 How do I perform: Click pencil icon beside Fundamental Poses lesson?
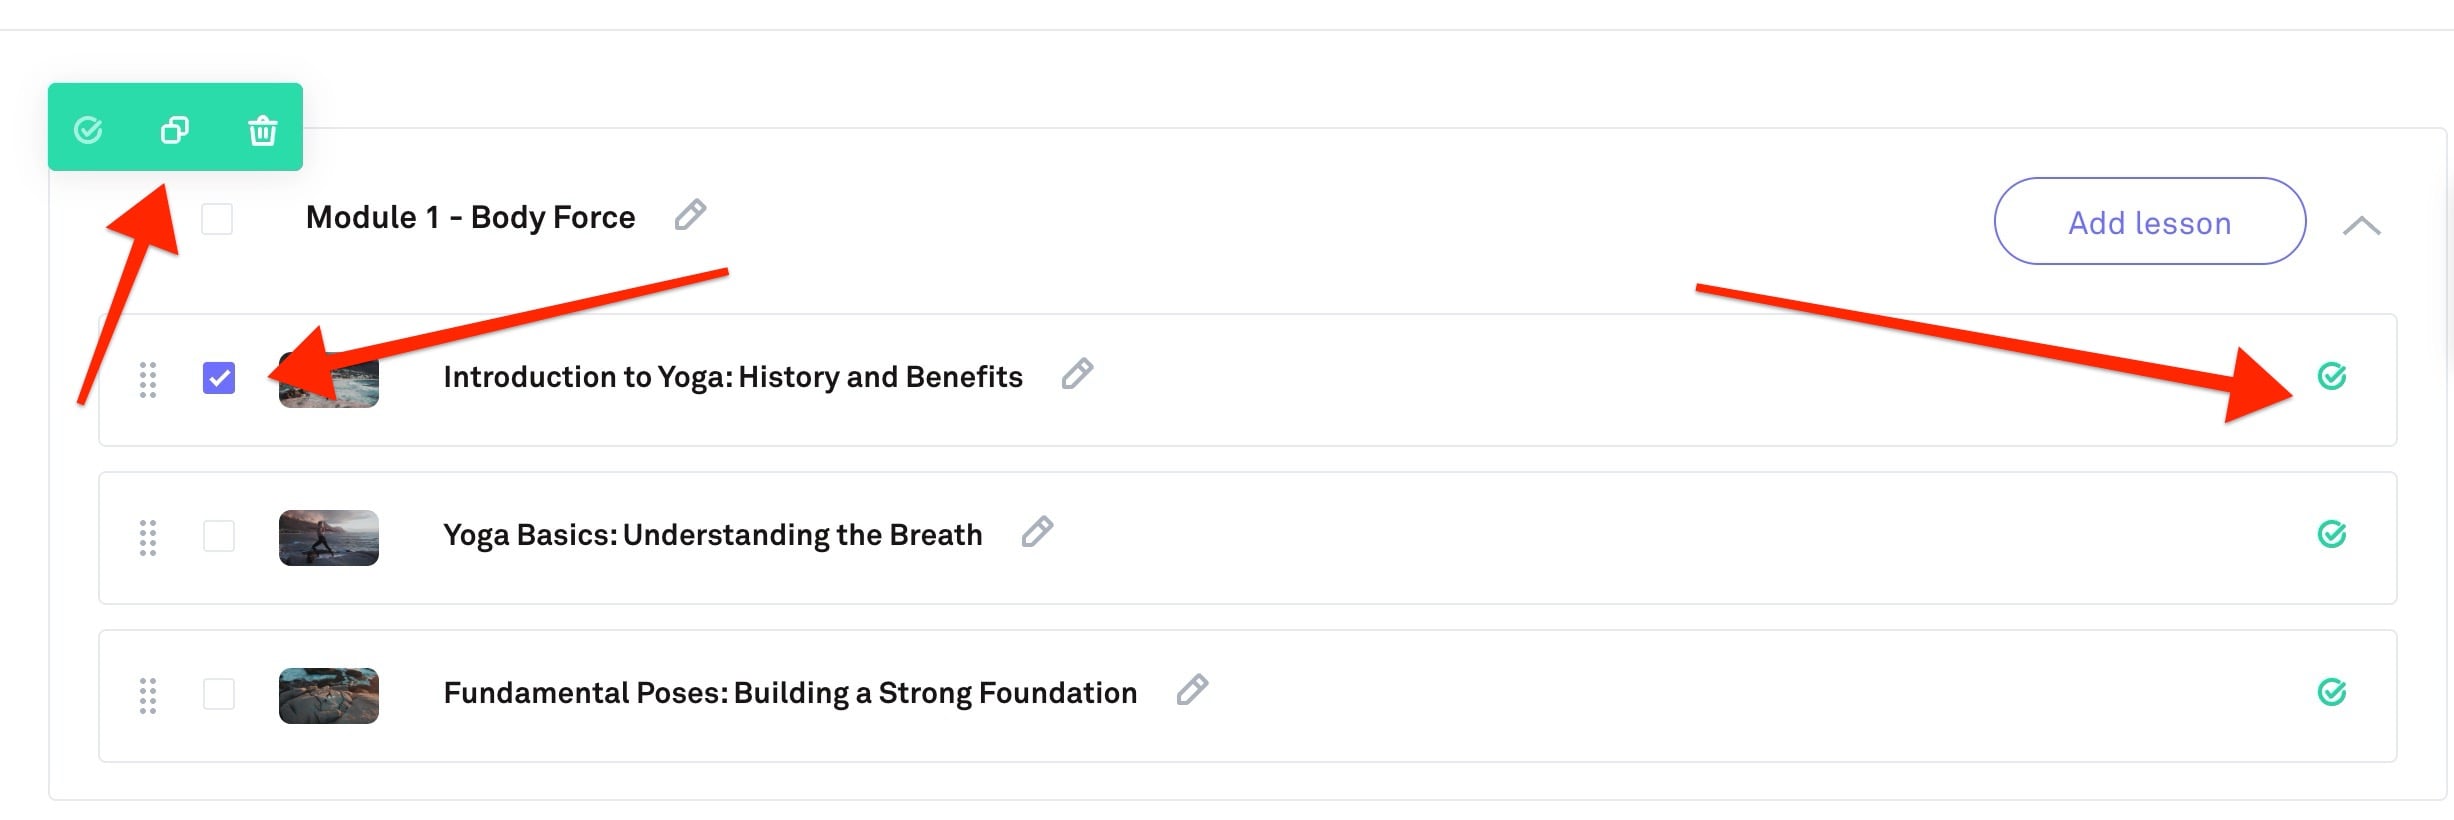click(1192, 690)
